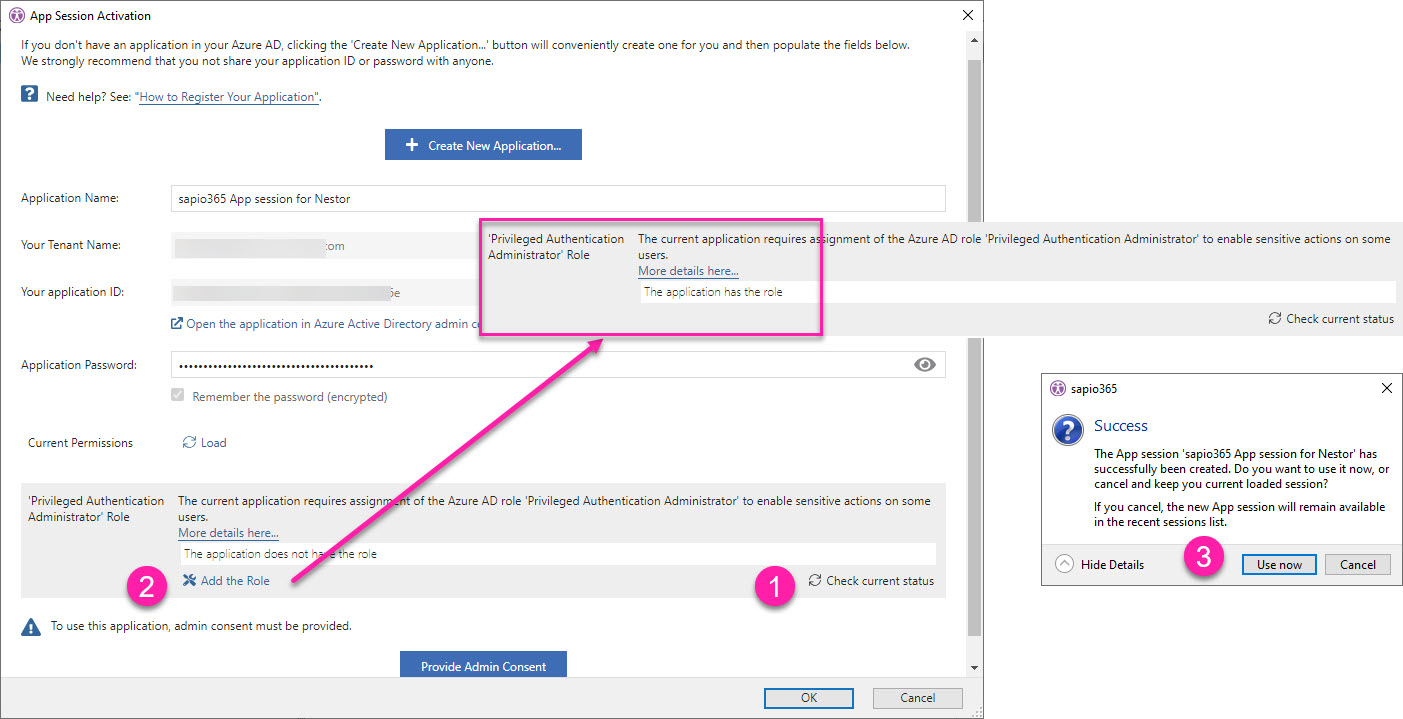Click the scrollbar up arrow in the activation dialog
This screenshot has width=1403, height=719.
click(x=975, y=41)
